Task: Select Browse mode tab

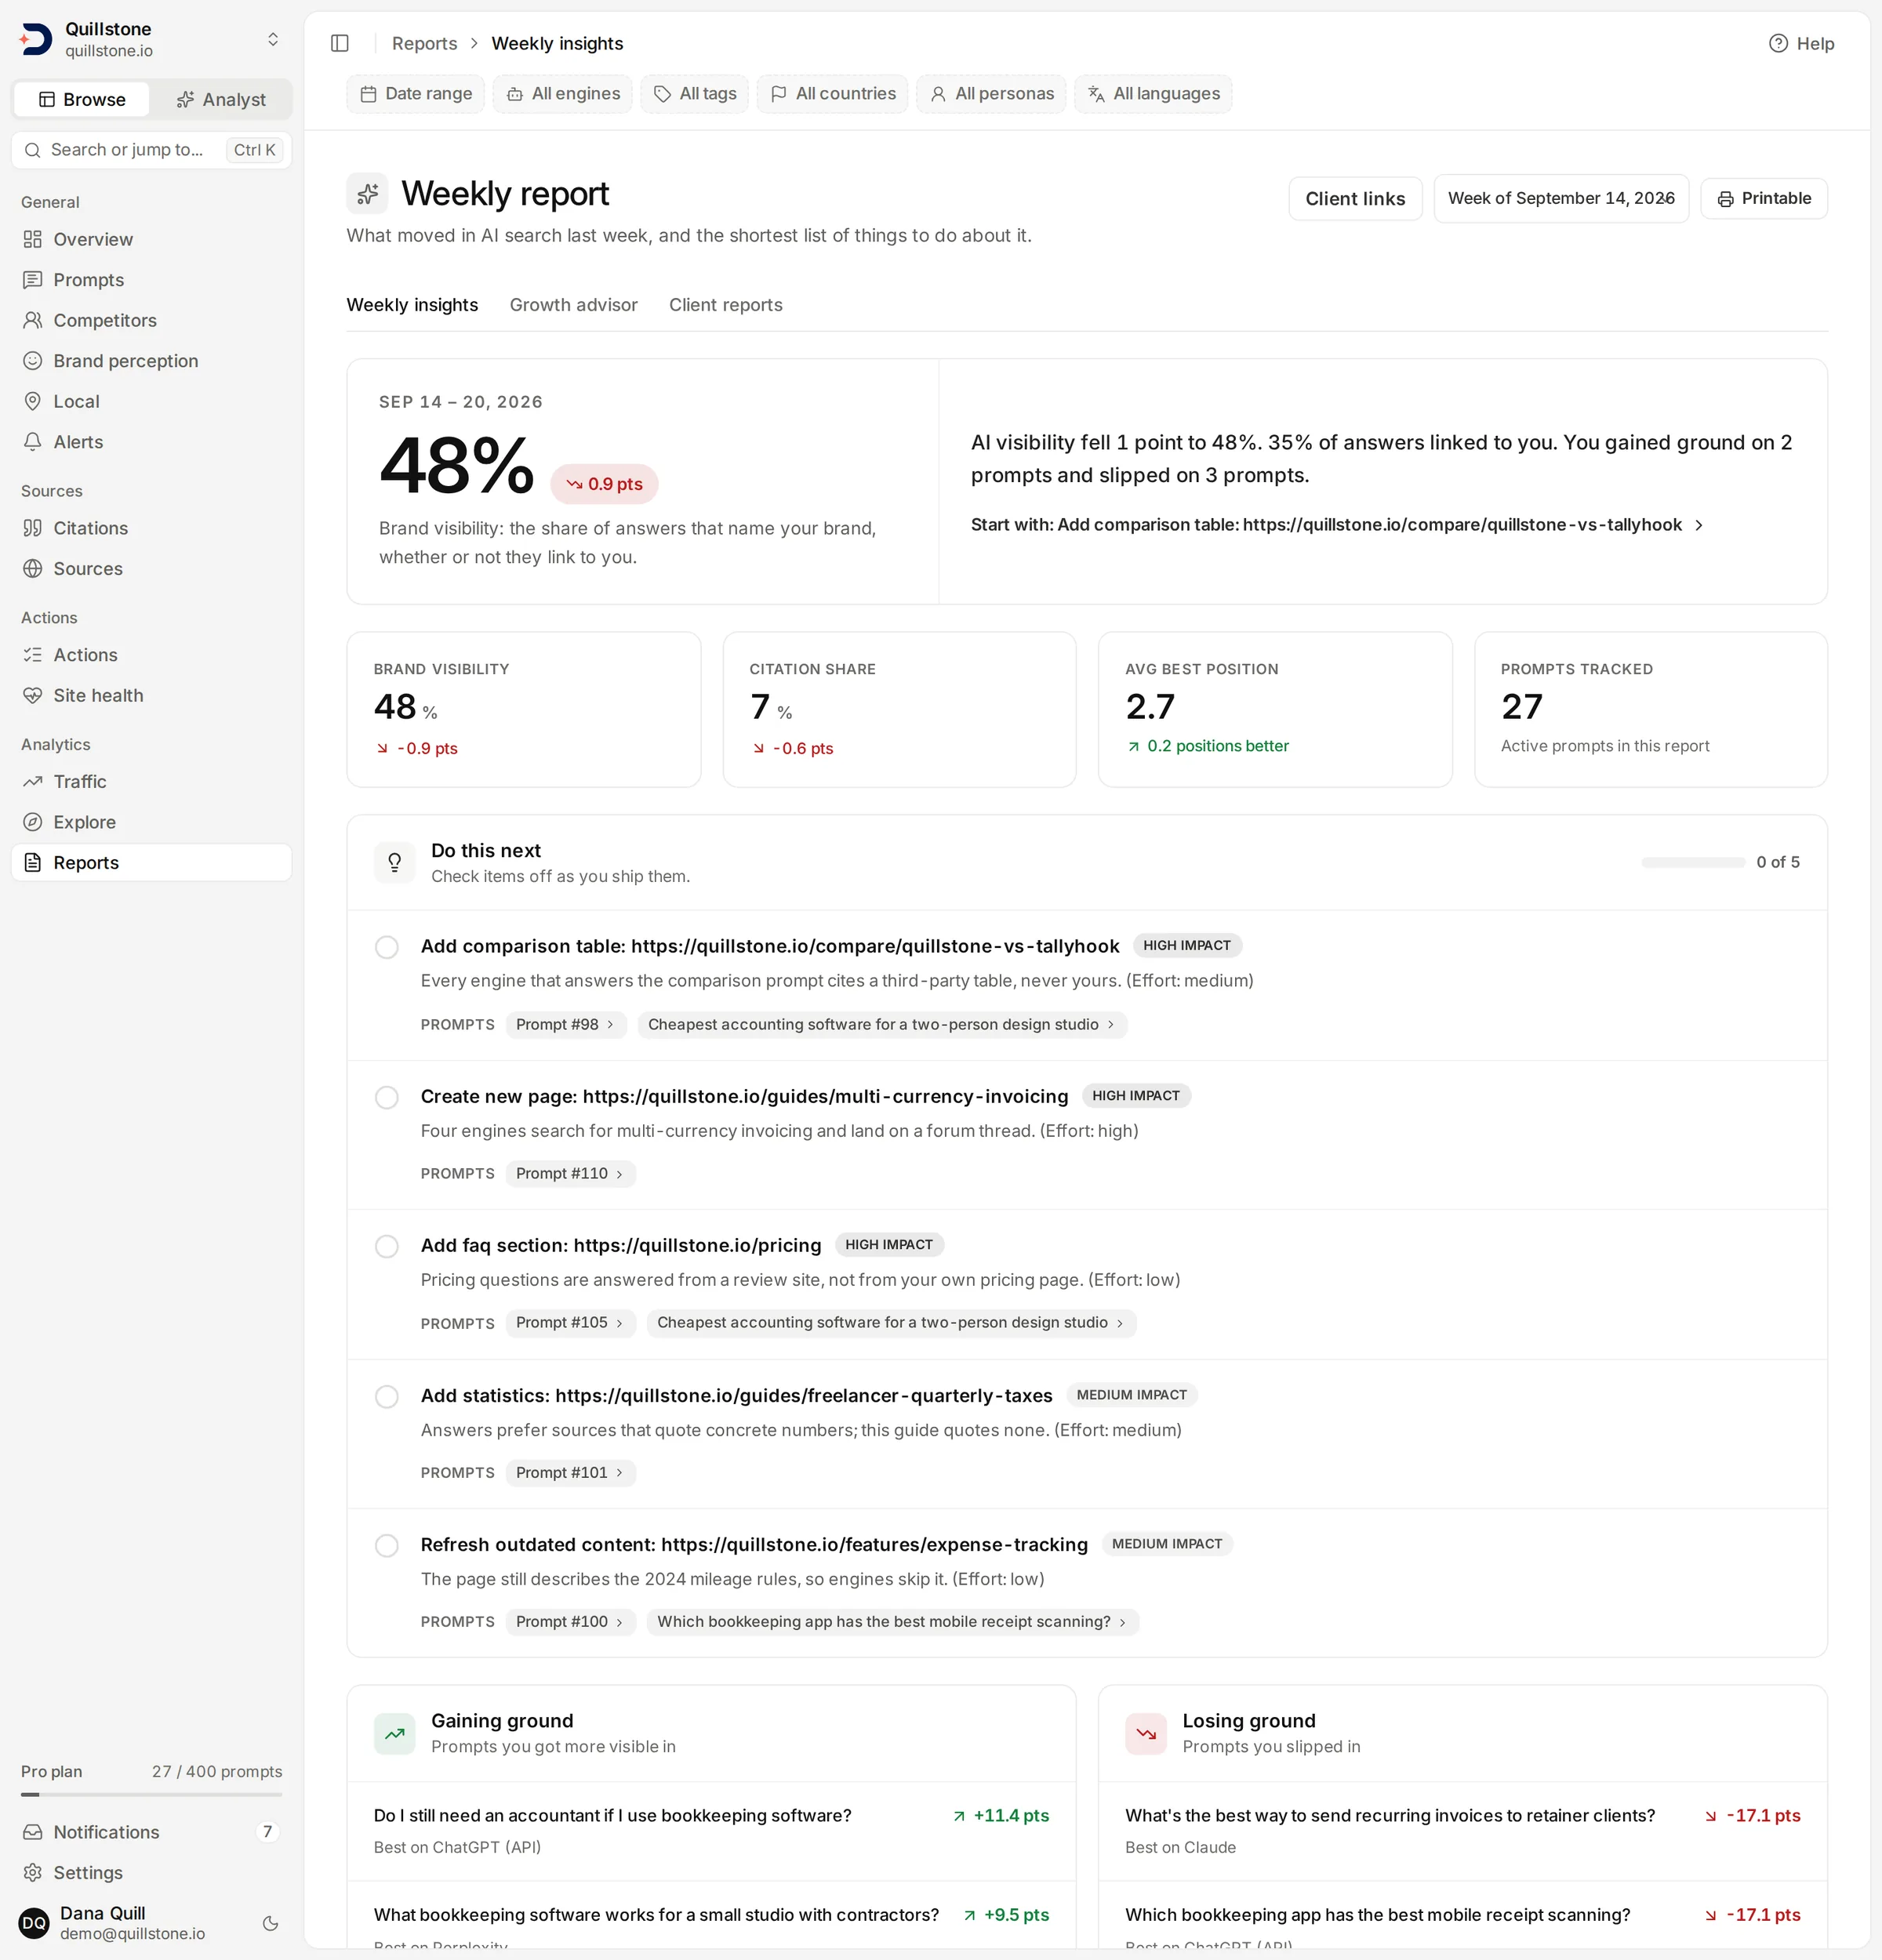Action: pos(82,99)
